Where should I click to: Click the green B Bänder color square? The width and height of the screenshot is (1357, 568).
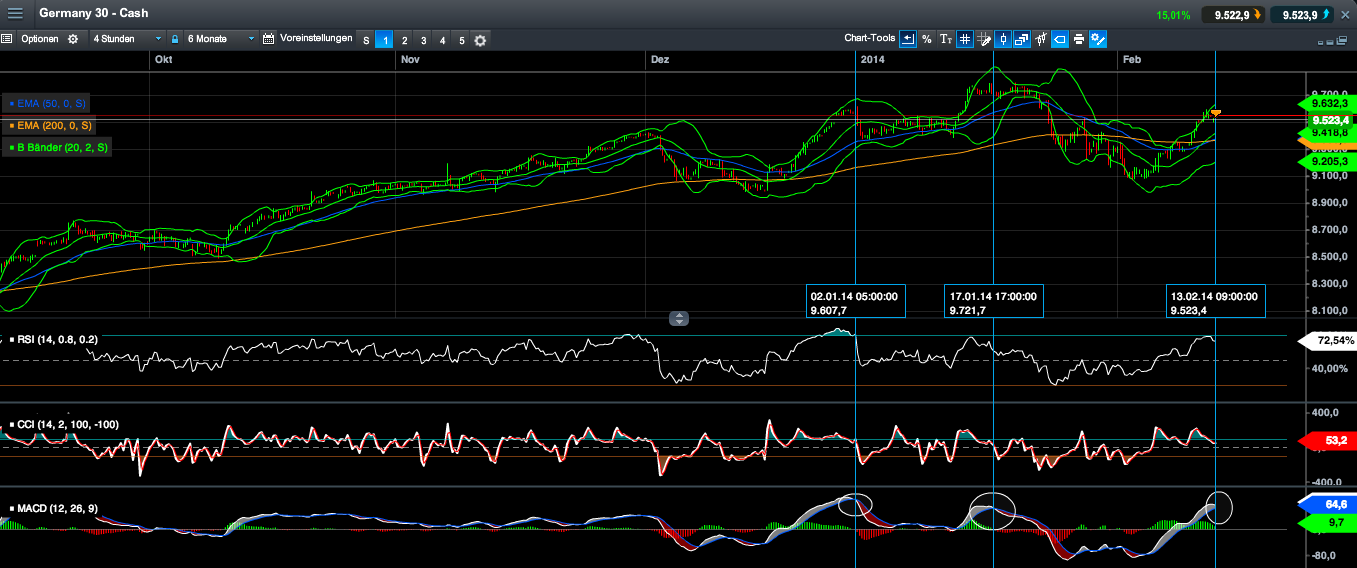(11, 148)
